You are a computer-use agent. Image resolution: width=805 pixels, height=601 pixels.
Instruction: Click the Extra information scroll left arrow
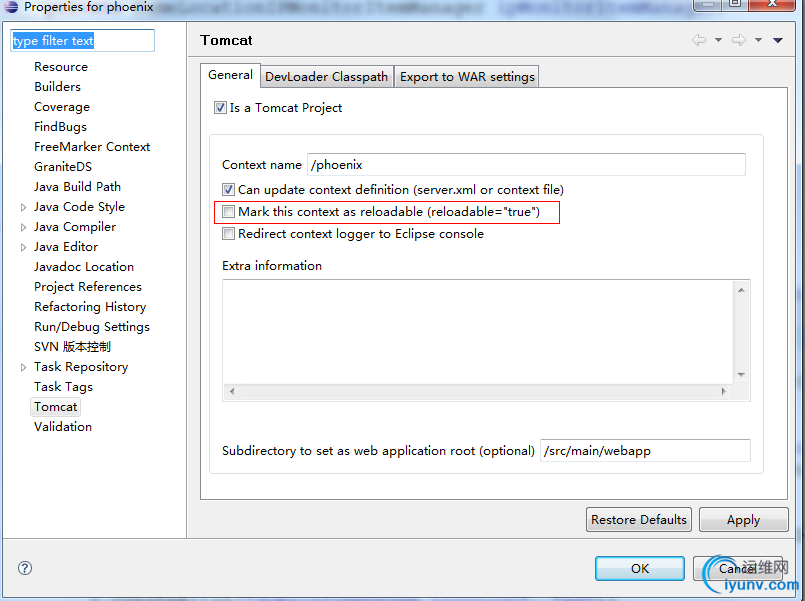click(x=232, y=392)
